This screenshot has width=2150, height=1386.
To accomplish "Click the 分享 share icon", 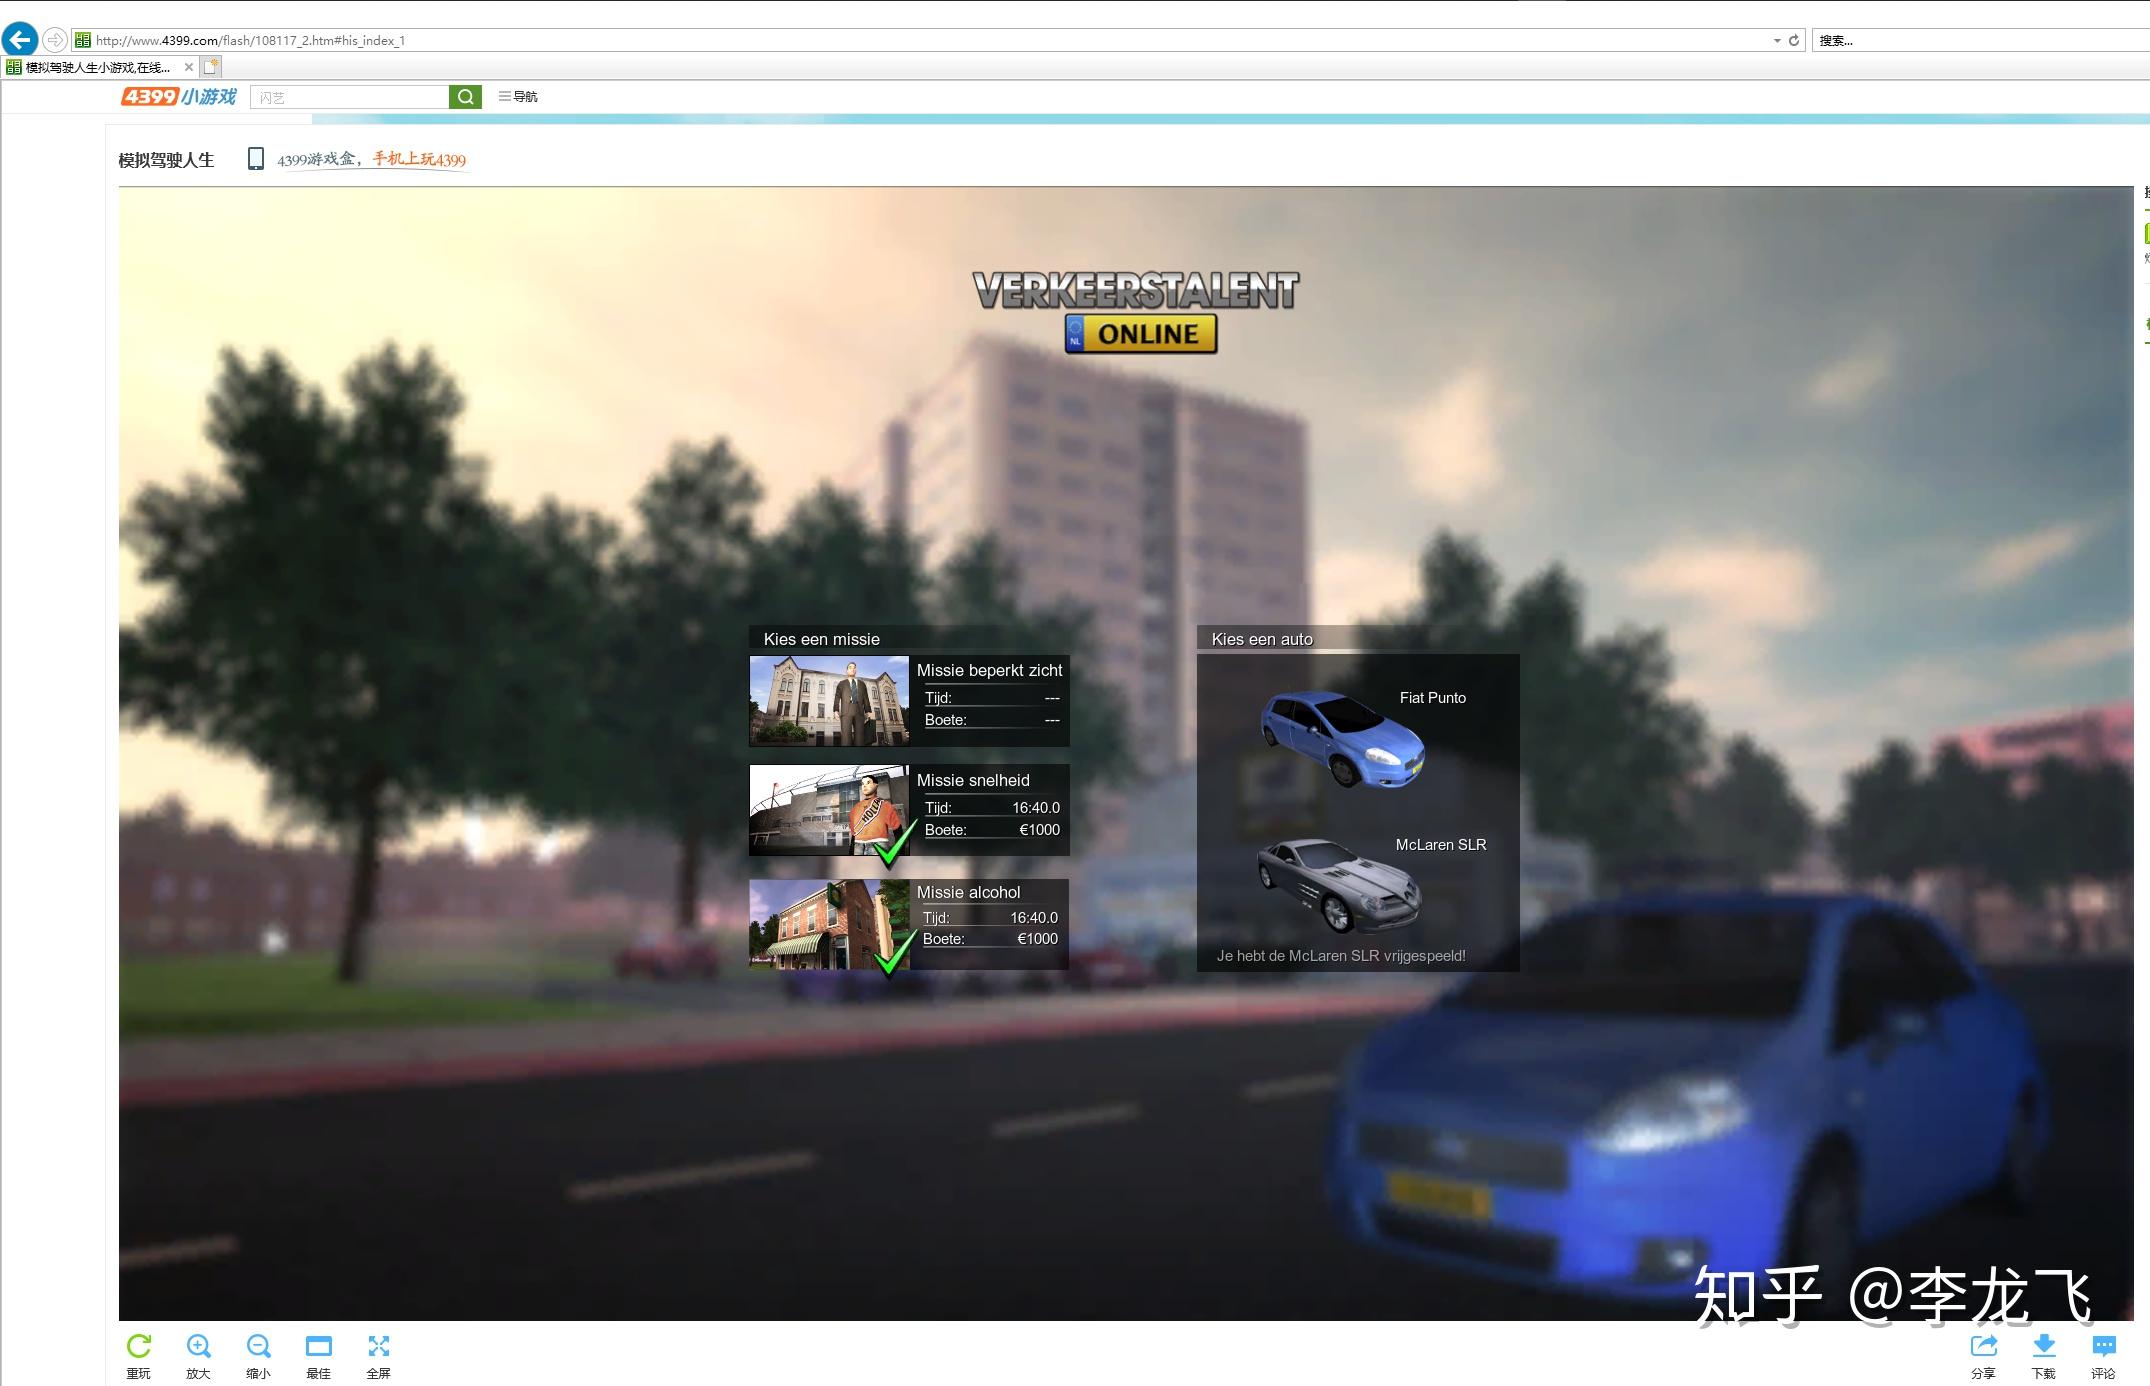I will pos(1983,1346).
